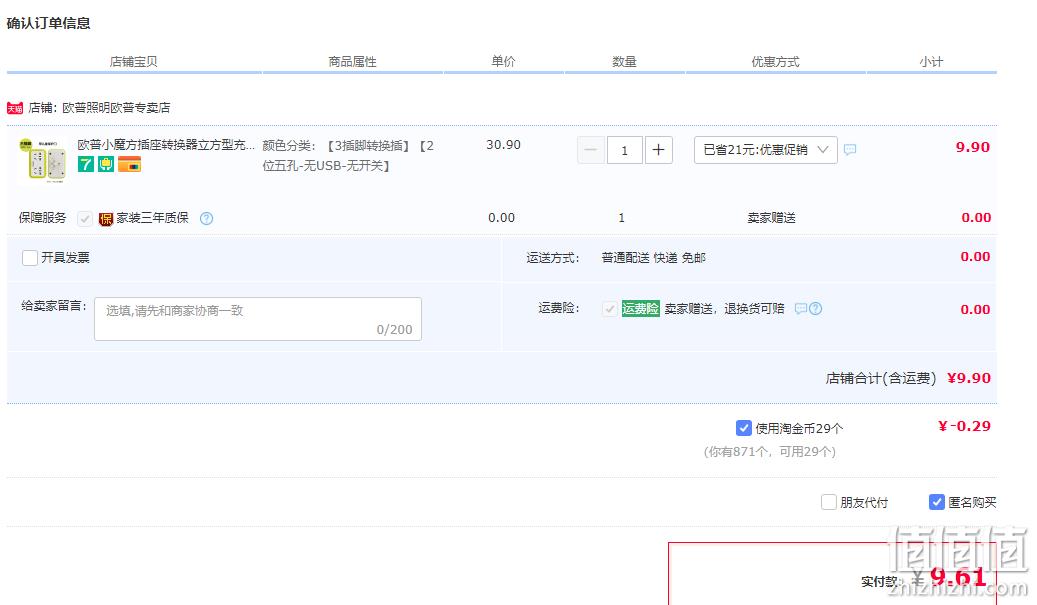
Task: Enable the 朋友代付 checkbox
Action: (829, 503)
